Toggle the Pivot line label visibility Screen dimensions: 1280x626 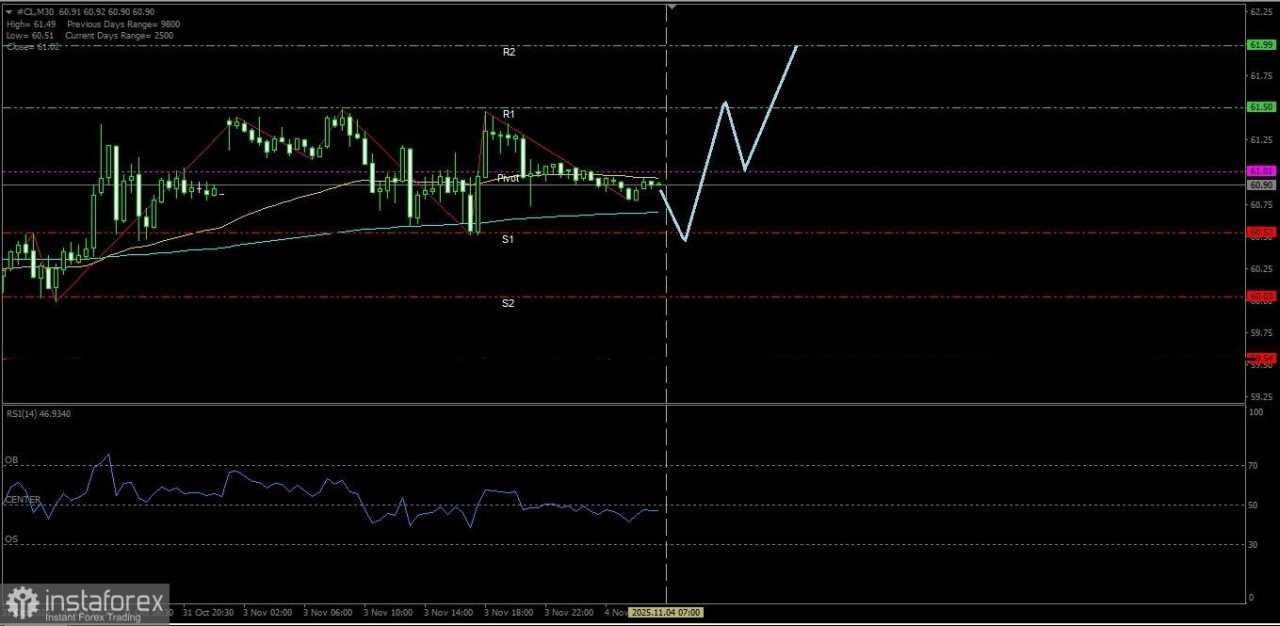(508, 178)
